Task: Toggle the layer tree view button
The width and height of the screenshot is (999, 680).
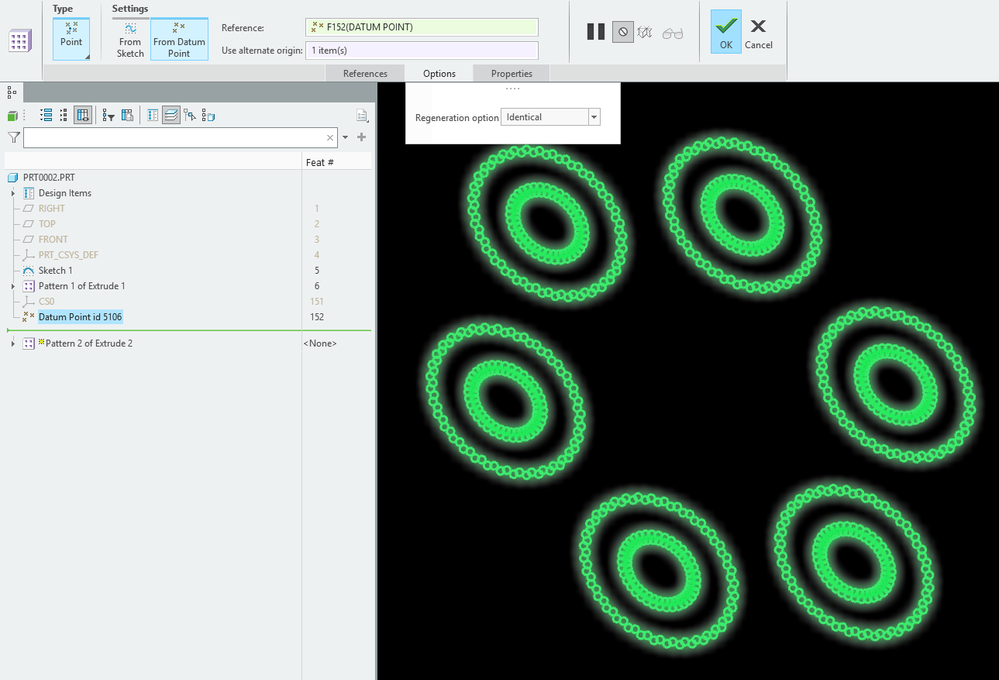Action: point(171,115)
